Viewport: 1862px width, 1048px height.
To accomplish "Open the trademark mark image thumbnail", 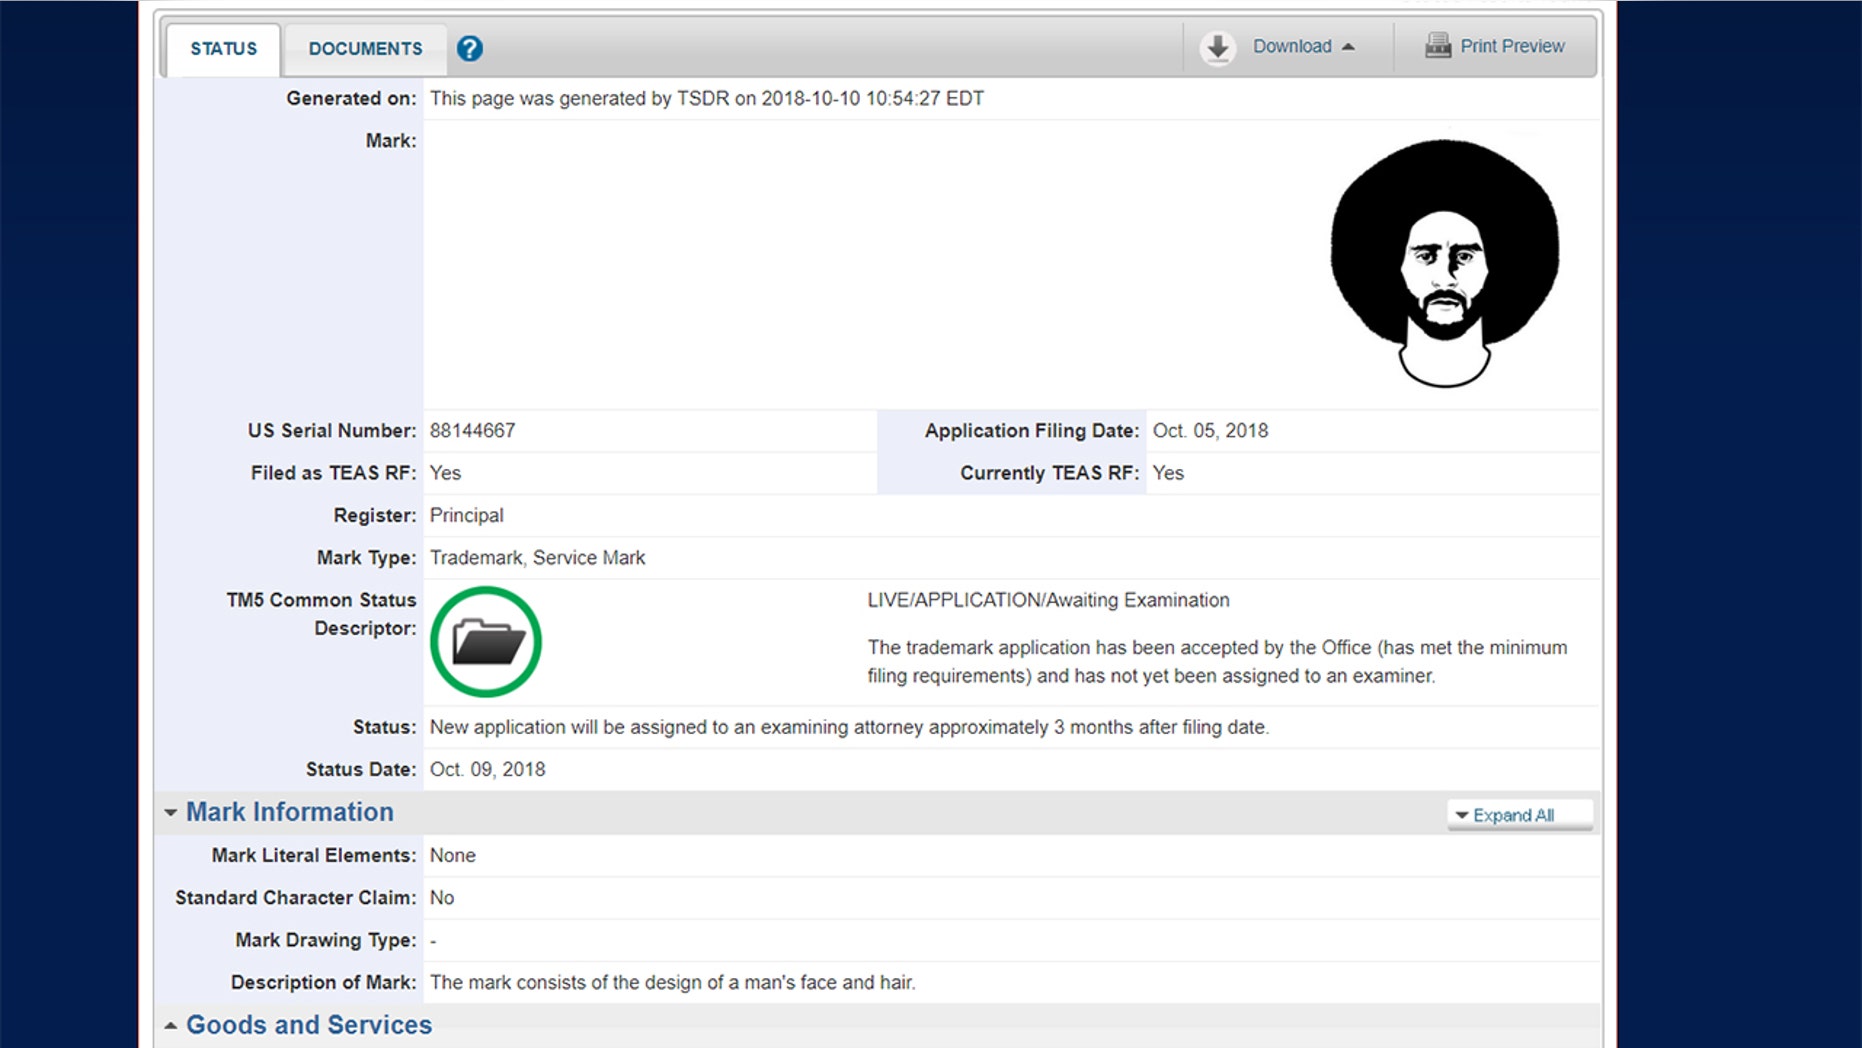I will pyautogui.click(x=1444, y=263).
